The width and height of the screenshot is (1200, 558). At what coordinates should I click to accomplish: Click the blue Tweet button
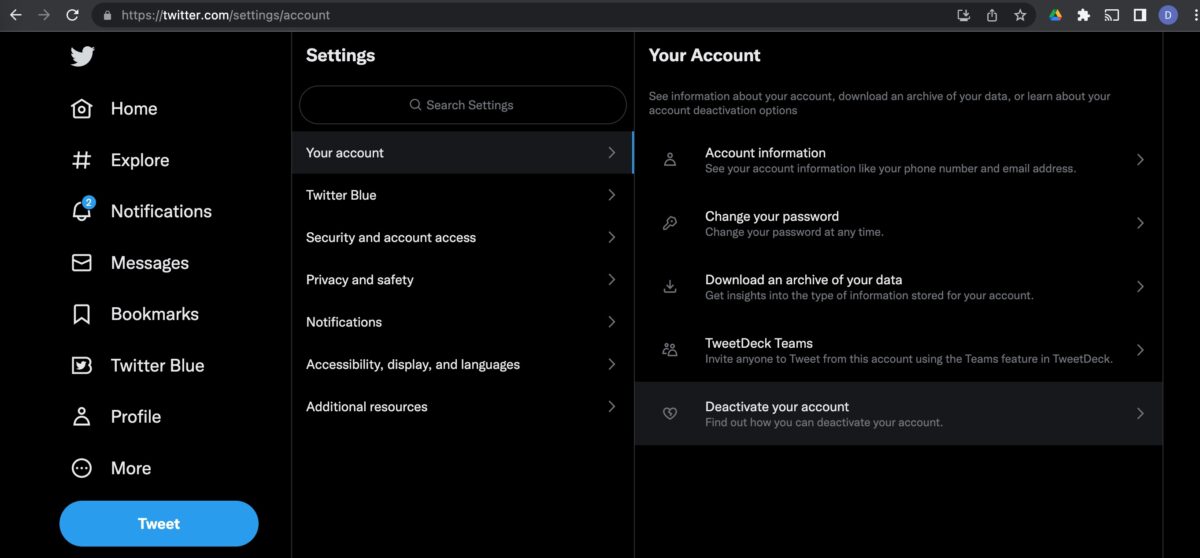159,524
